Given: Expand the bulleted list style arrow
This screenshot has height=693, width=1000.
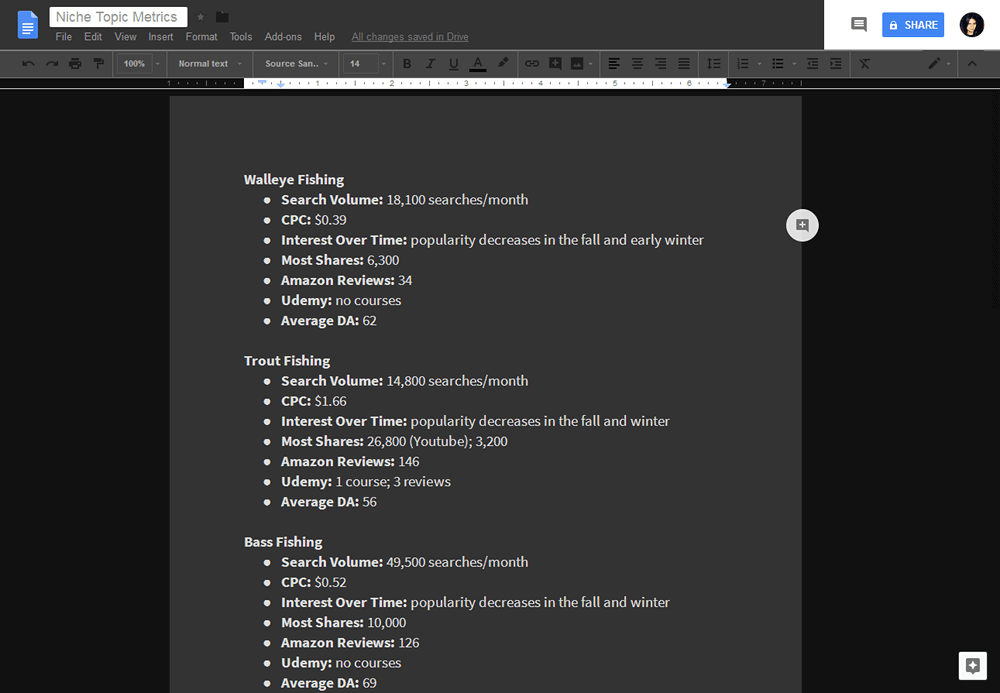Looking at the screenshot, I should (794, 64).
